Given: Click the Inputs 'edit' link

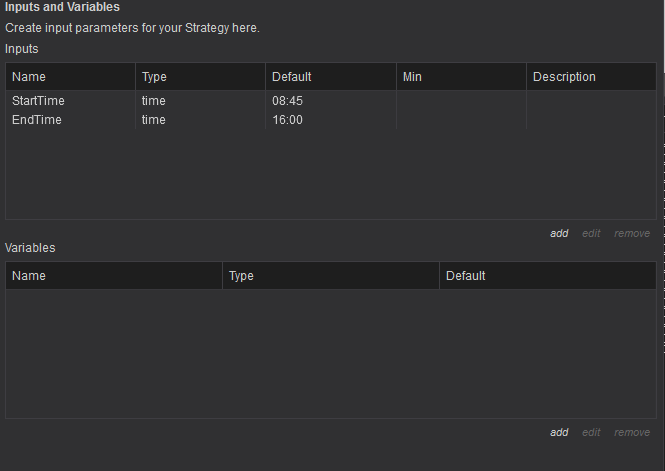Looking at the screenshot, I should (591, 233).
